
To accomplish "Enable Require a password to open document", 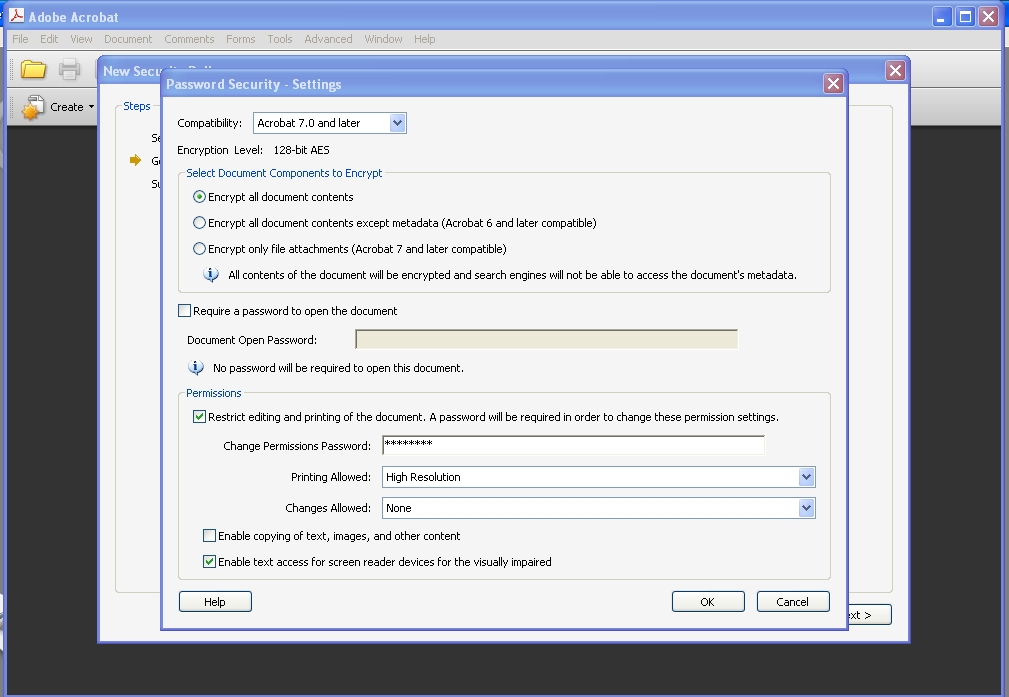I will [x=185, y=311].
